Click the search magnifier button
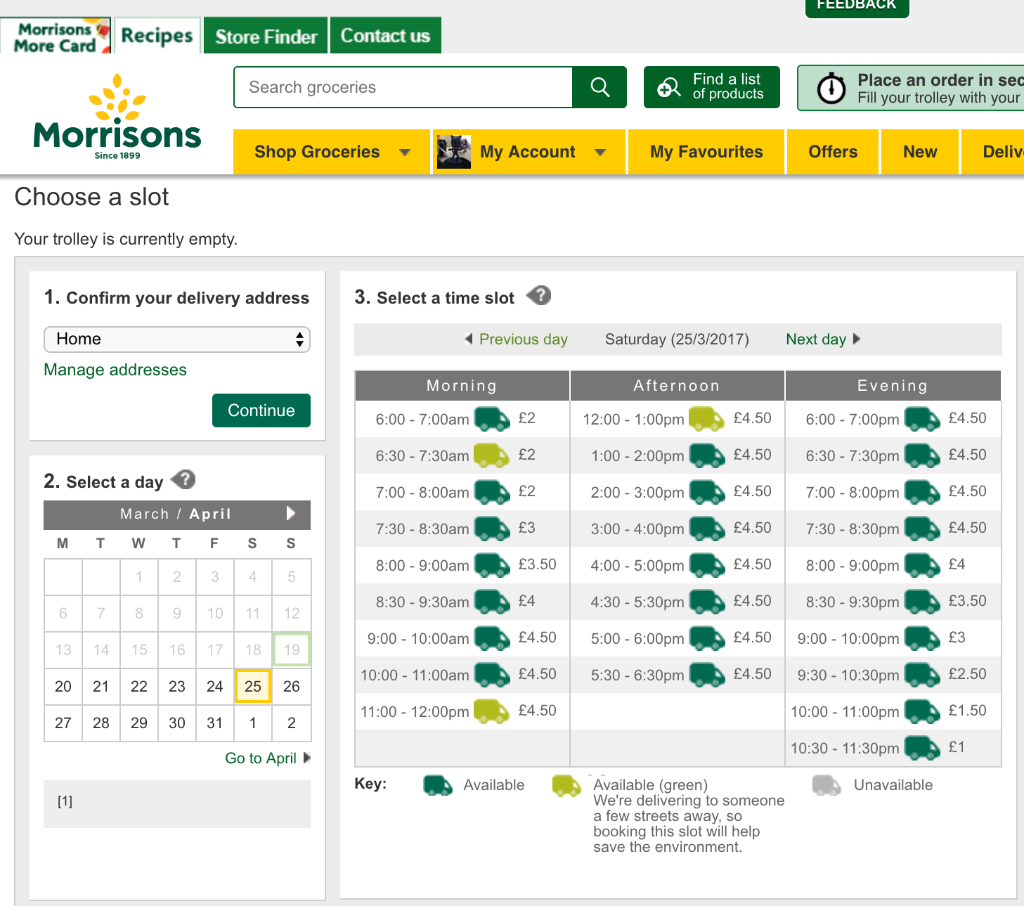Viewport: 1024px width, 906px height. pyautogui.click(x=600, y=87)
